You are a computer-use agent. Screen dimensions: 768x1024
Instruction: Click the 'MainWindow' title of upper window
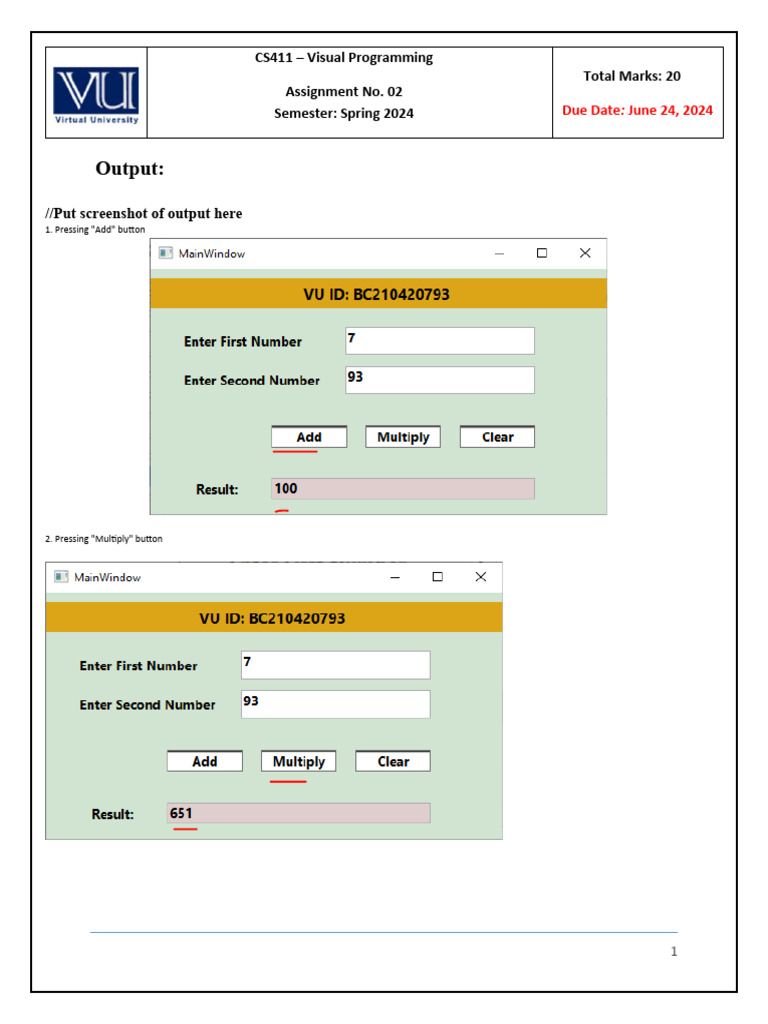[x=212, y=253]
